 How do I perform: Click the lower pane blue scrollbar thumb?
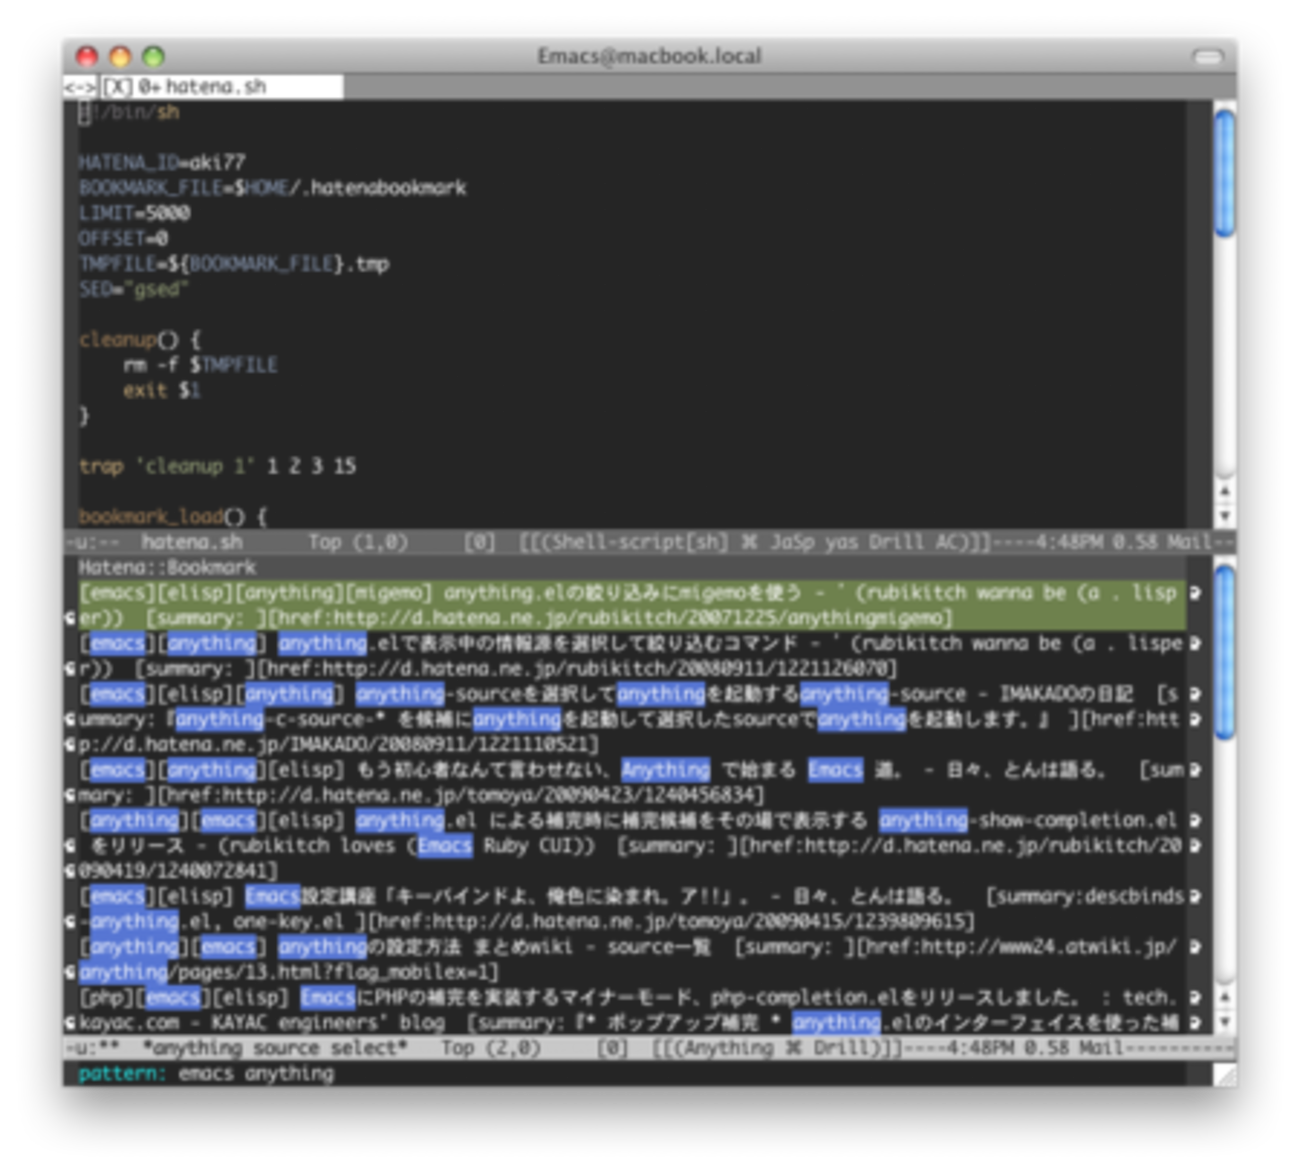(1224, 655)
